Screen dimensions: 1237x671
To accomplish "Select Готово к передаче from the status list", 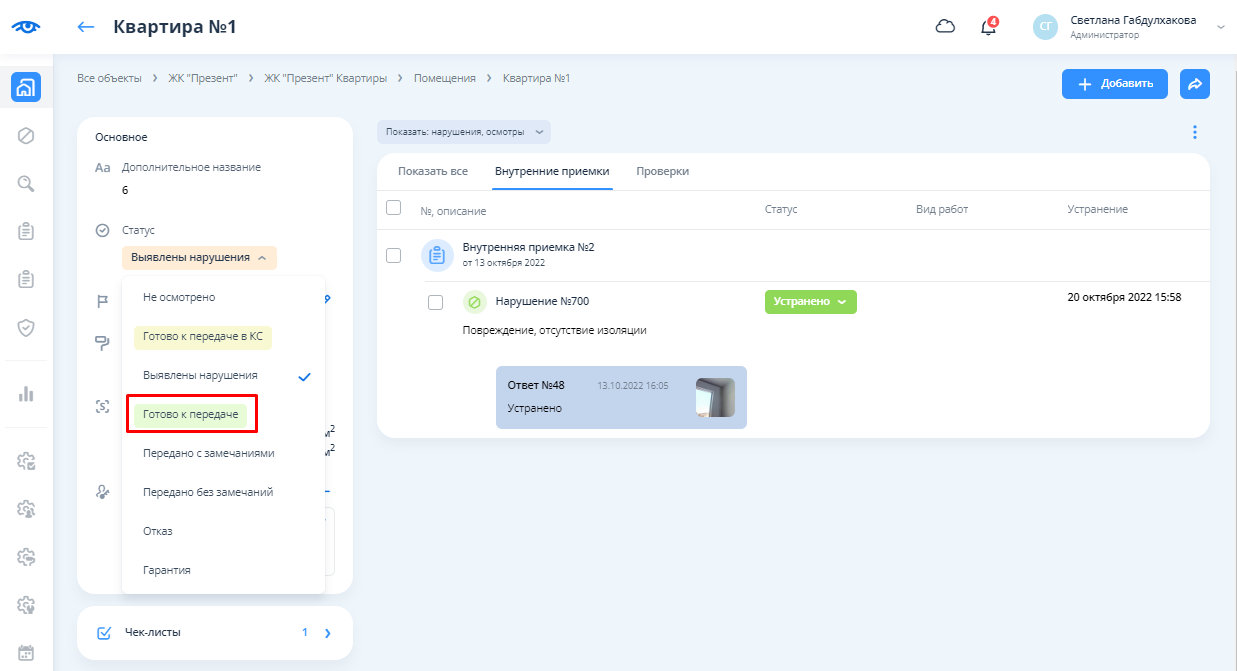I will [x=190, y=414].
